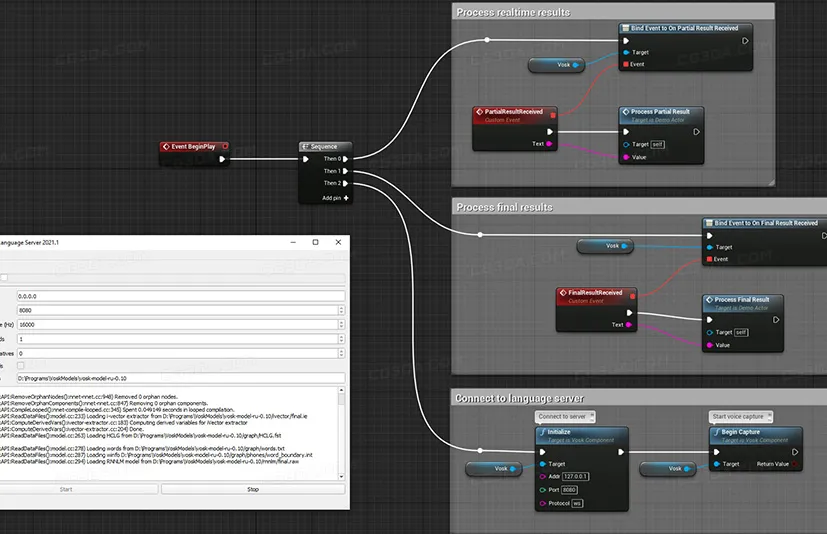Click Target pin on Bind Event Partial Result node

click(626, 52)
